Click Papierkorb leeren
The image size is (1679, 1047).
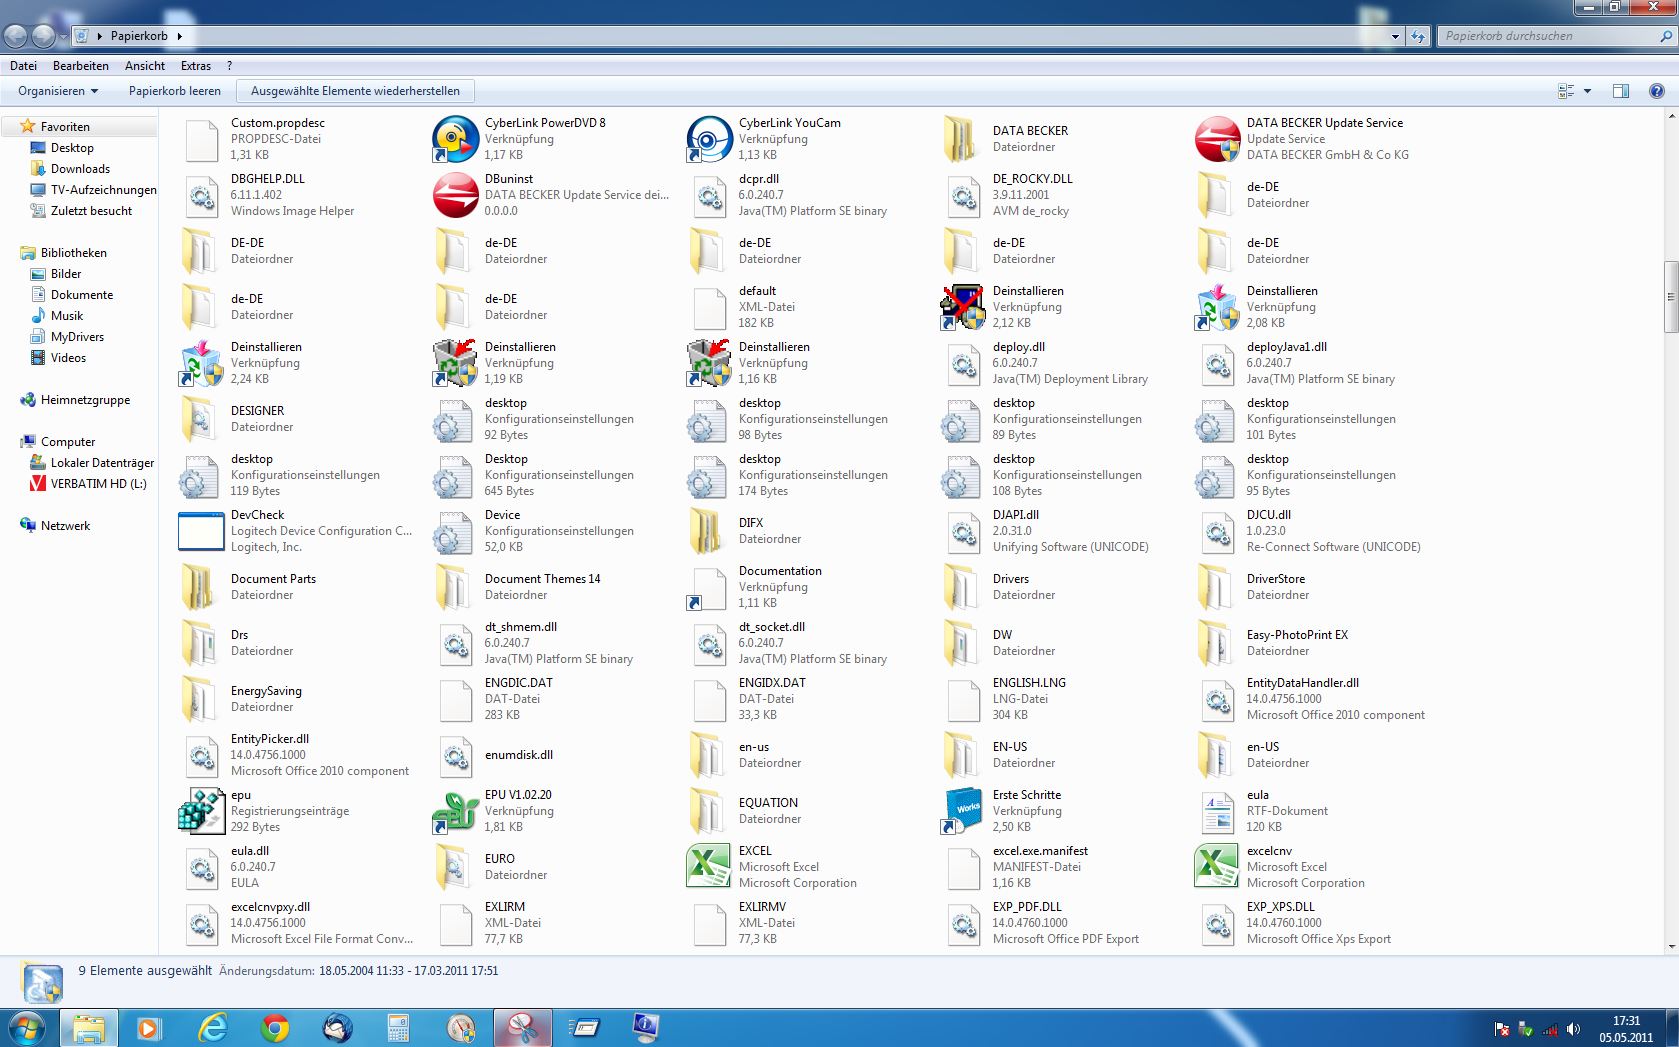point(175,91)
